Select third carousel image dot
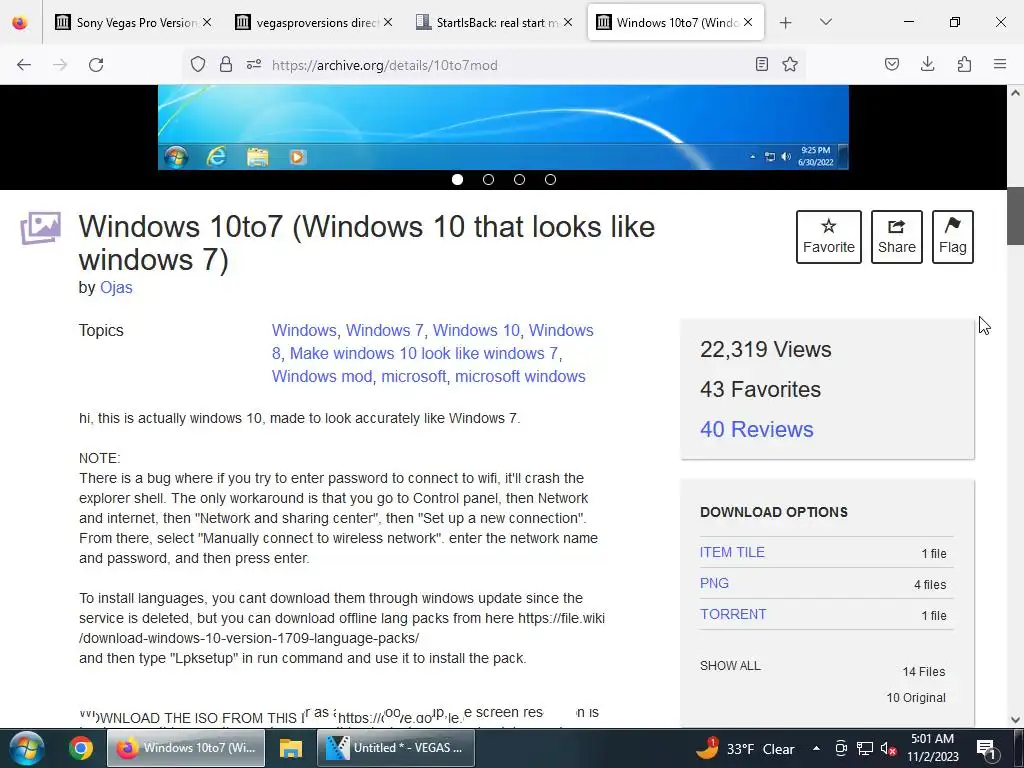The width and height of the screenshot is (1024, 768). 519,180
